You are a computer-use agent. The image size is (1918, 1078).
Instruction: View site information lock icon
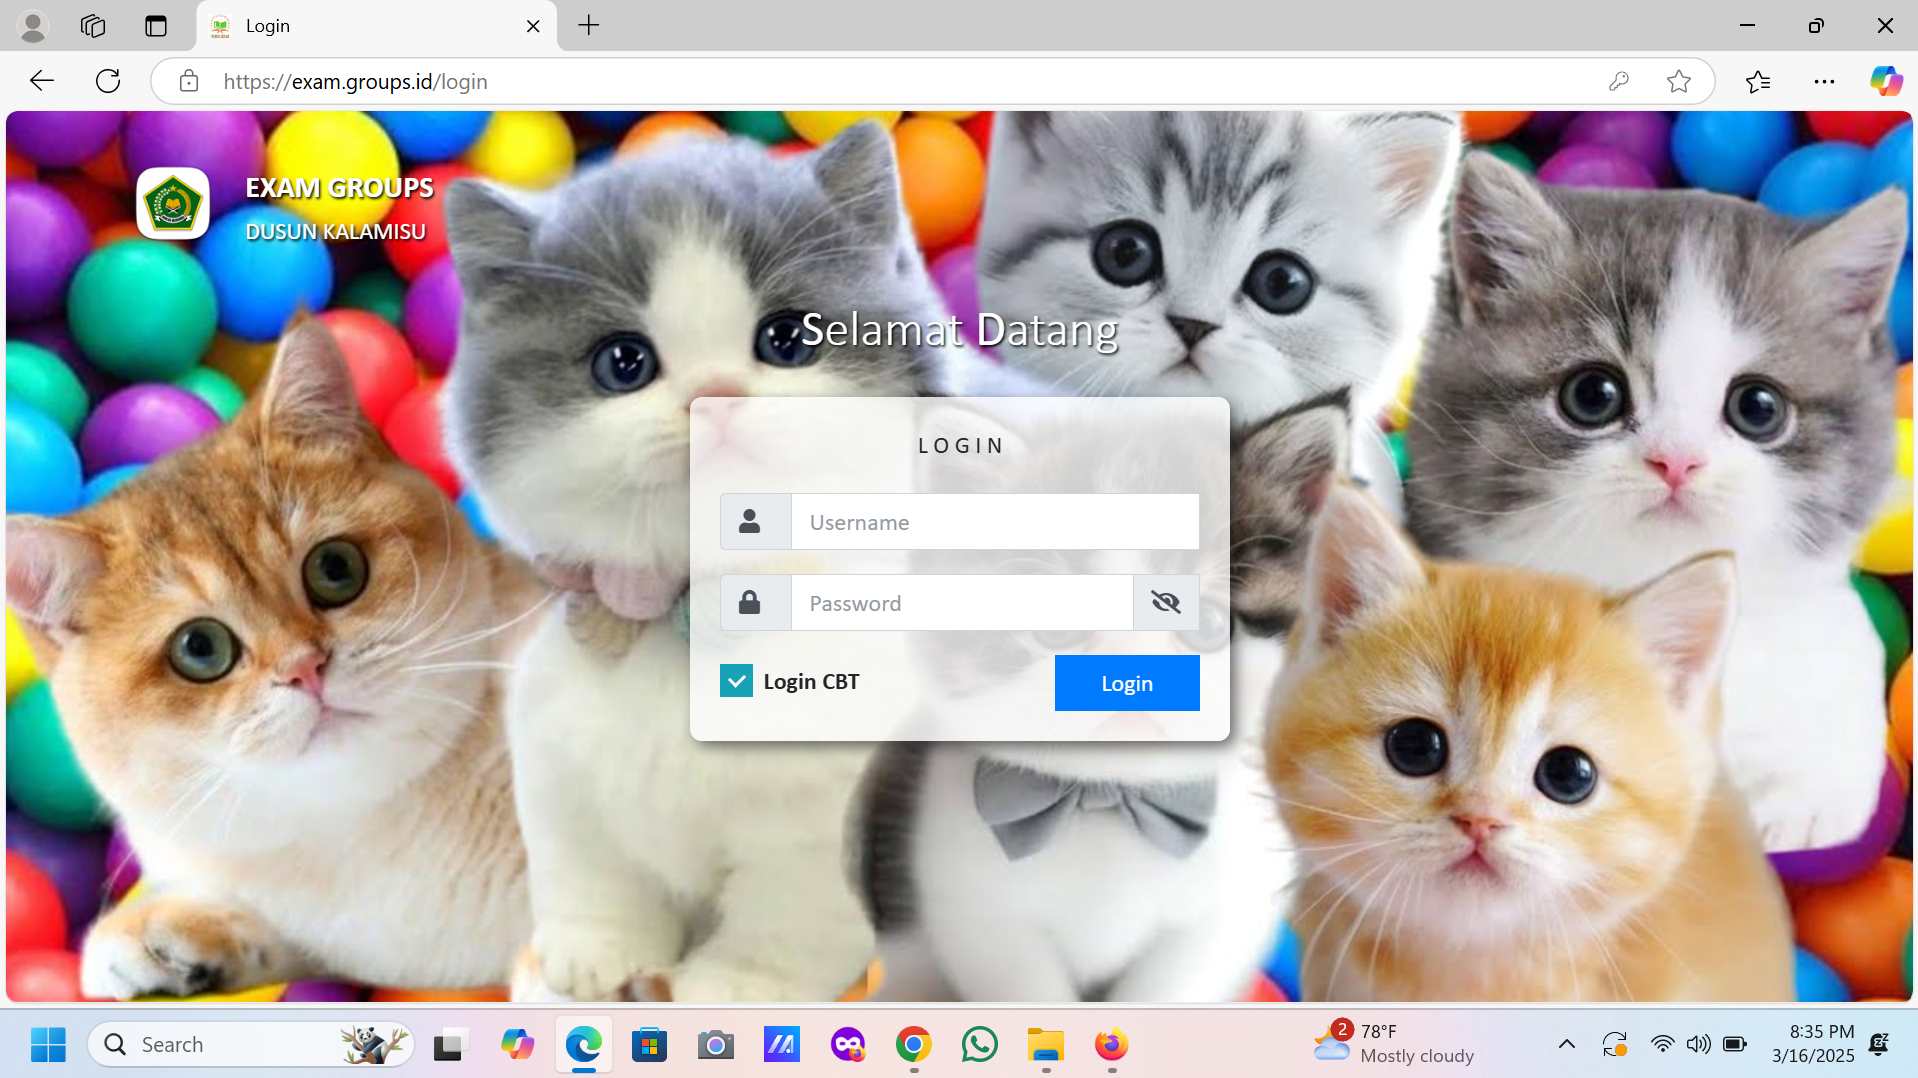click(x=189, y=81)
